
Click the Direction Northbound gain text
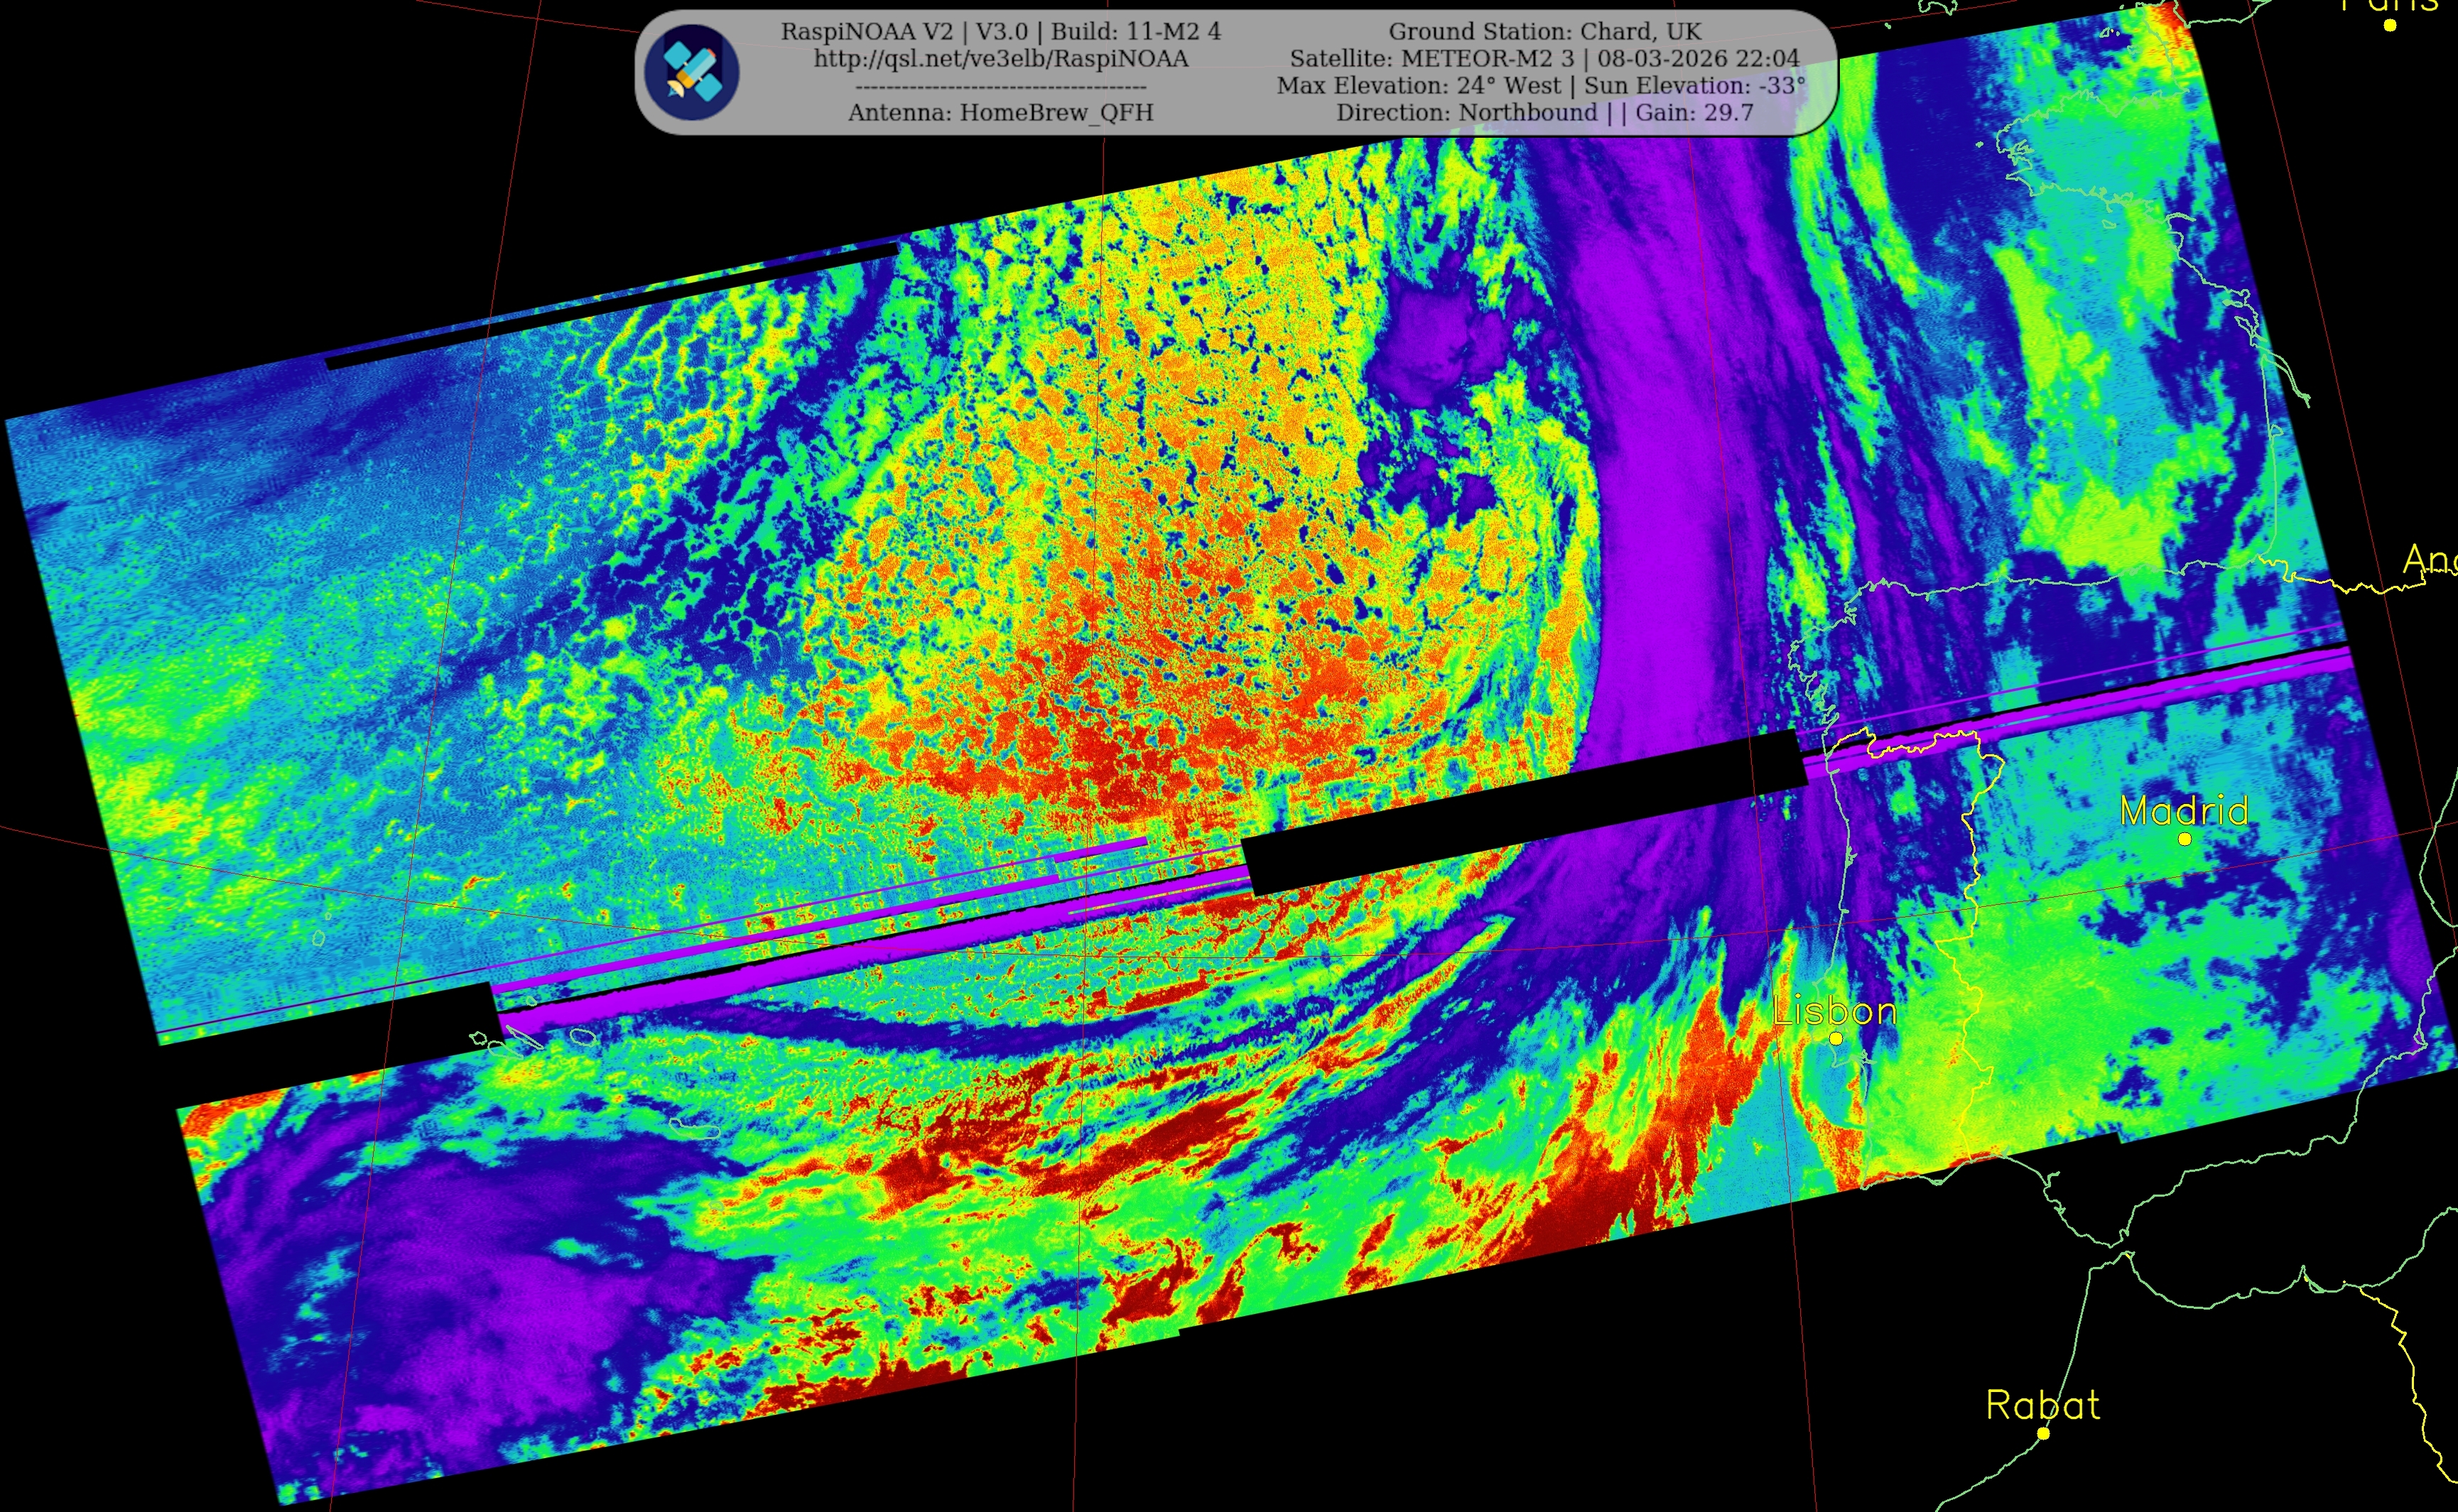1544,113
